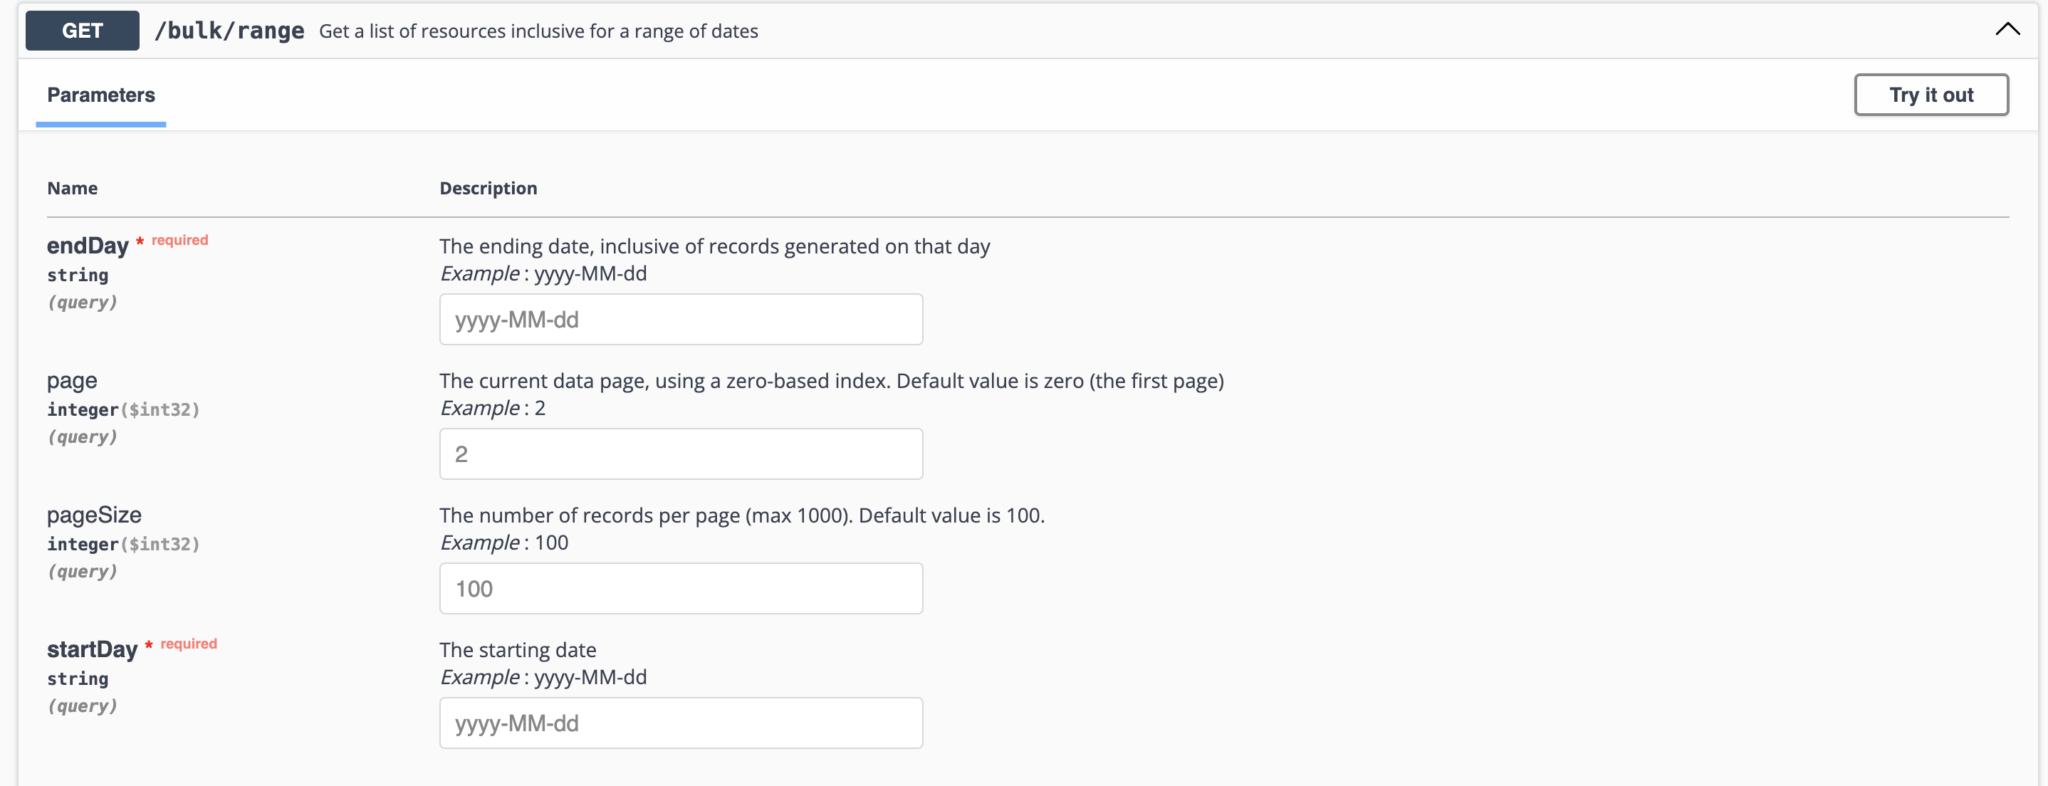The image size is (2048, 786).
Task: Click the page parameter name
Action: (x=72, y=381)
